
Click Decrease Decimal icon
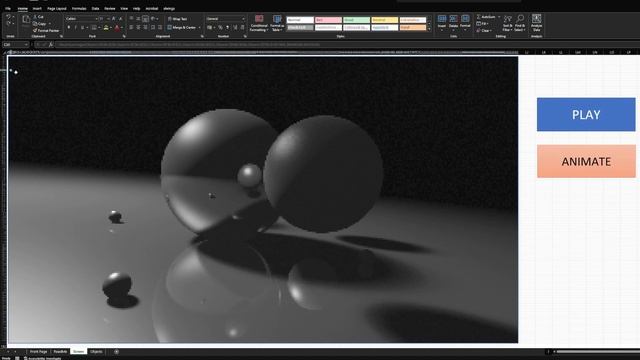[x=242, y=27]
